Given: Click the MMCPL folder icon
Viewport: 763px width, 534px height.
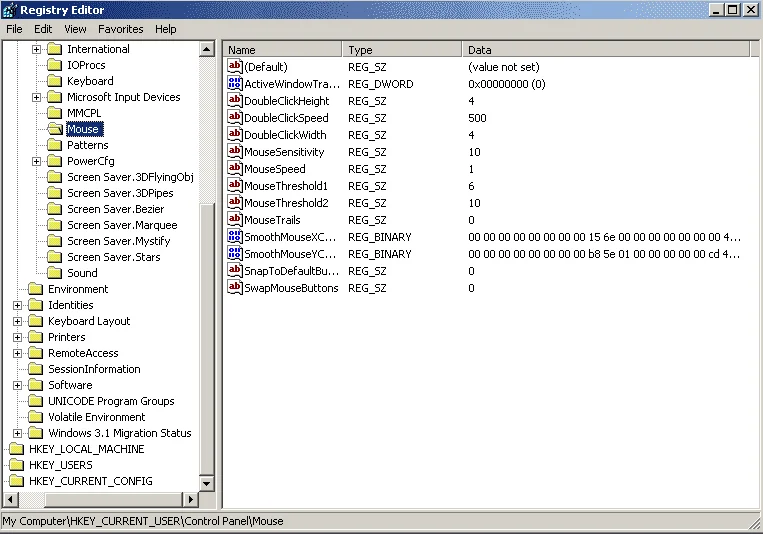Looking at the screenshot, I should 54,113.
